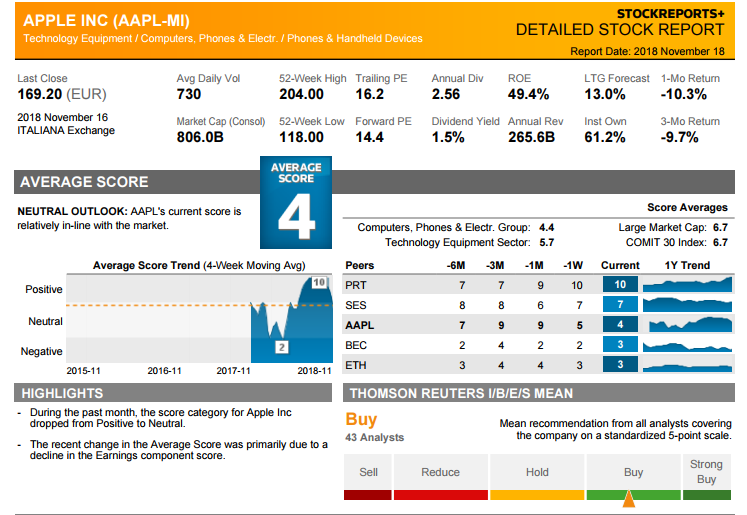This screenshot has height=515, width=747.
Task: Click the PRT peer row name
Action: pyautogui.click(x=356, y=285)
